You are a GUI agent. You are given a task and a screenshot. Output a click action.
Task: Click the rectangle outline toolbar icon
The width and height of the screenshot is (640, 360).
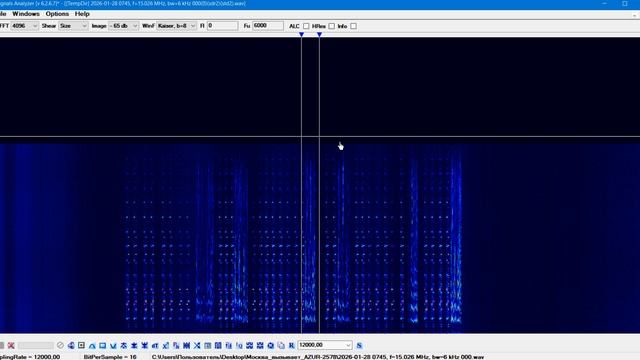pyautogui.click(x=102, y=345)
